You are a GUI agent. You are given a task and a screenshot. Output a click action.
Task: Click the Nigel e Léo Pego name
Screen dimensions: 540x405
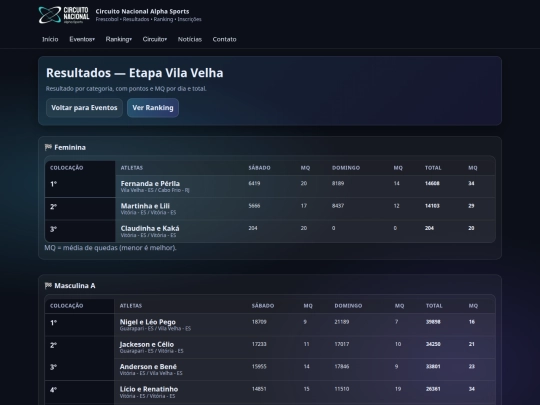click(x=148, y=322)
